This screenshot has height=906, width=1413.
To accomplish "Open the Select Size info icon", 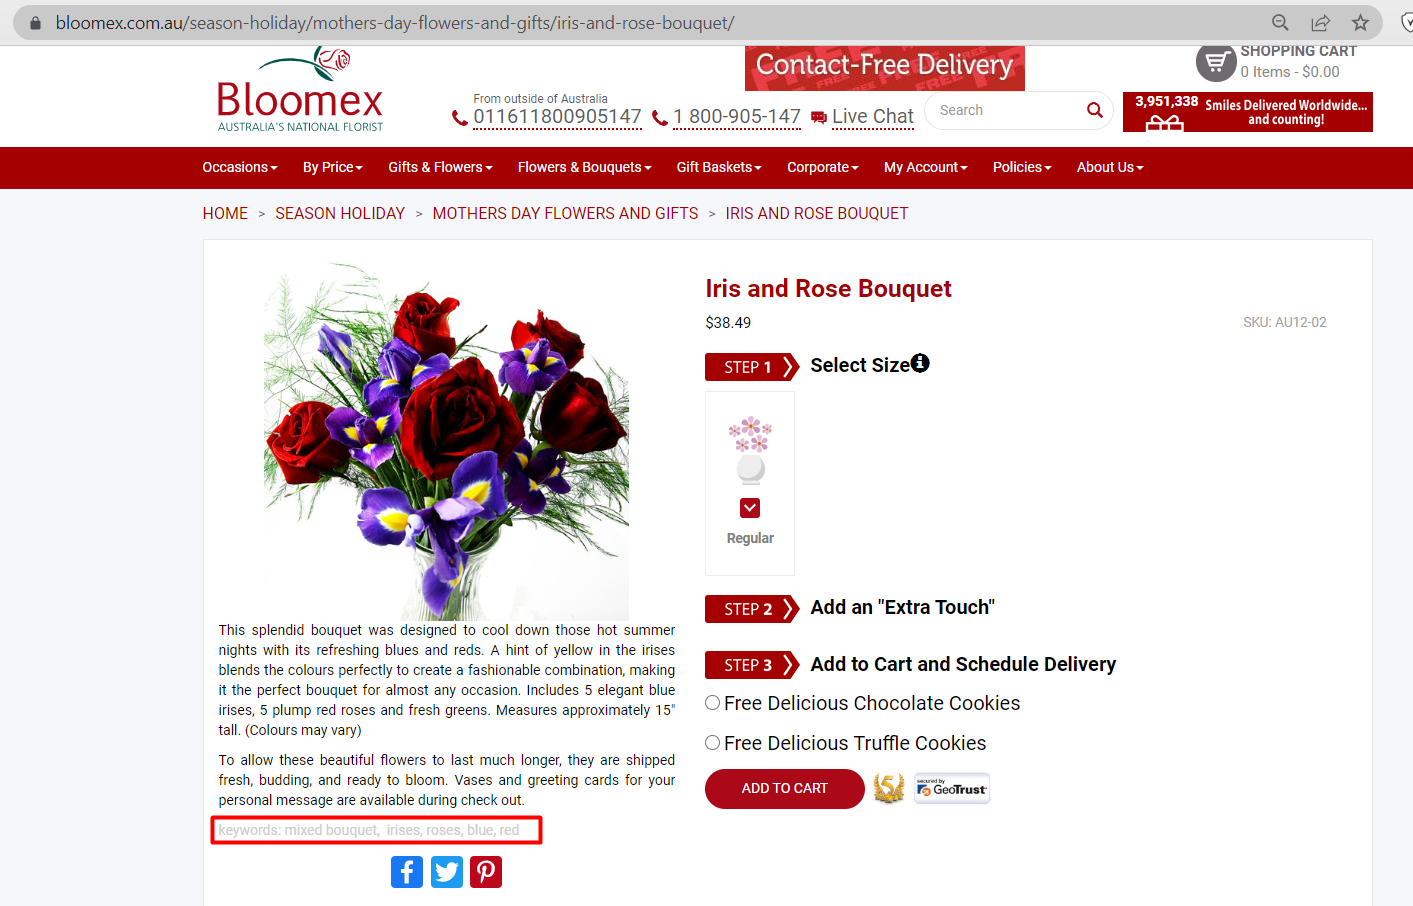I will (920, 363).
